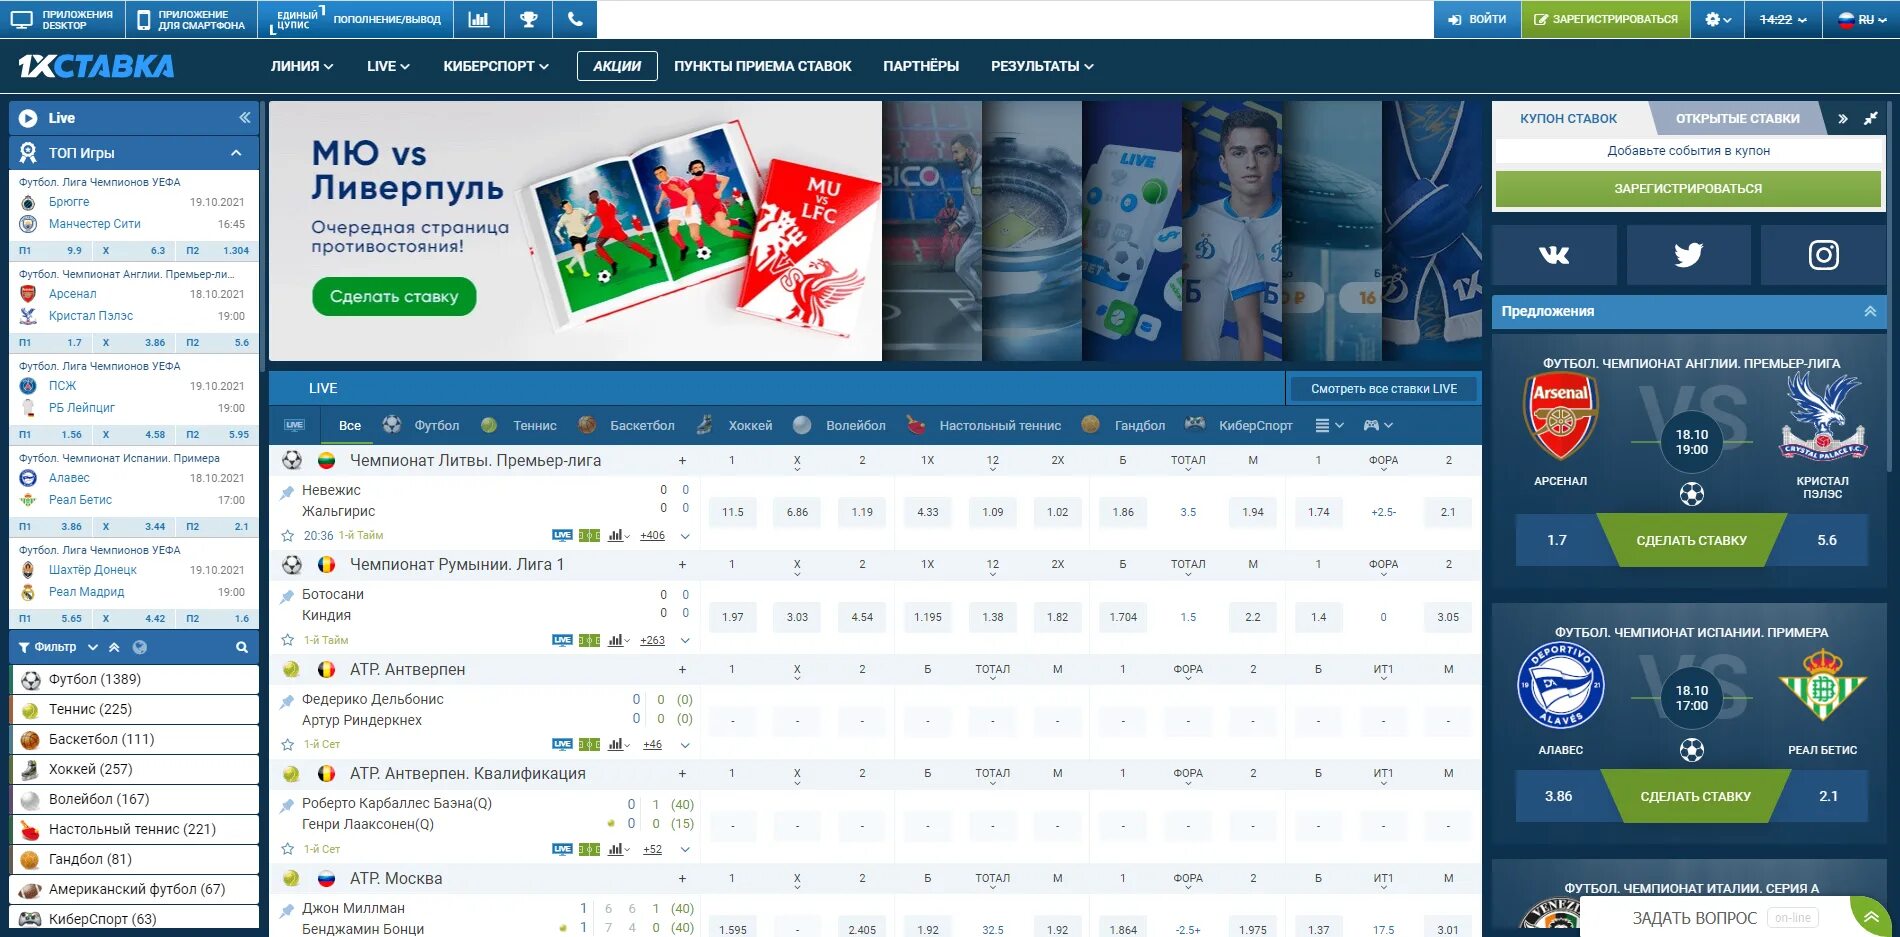Open the statistics bar chart icon
Screen dimensions: 1900x937
click(478, 19)
